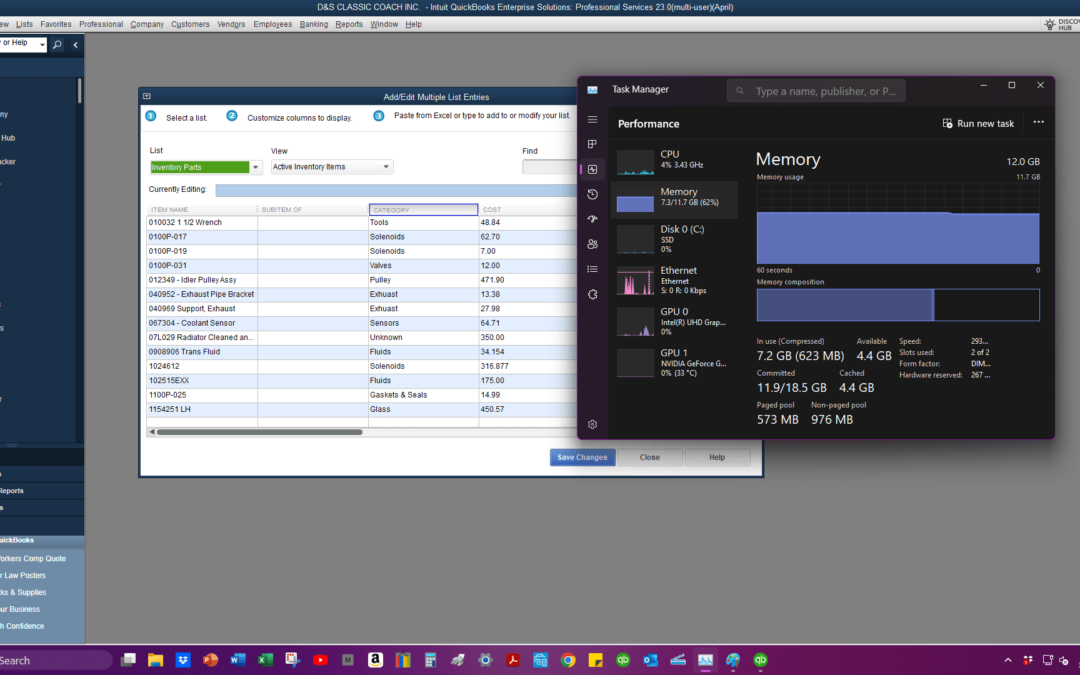This screenshot has height=675, width=1080.
Task: Click the Find field in the dialog
Action: 549,167
